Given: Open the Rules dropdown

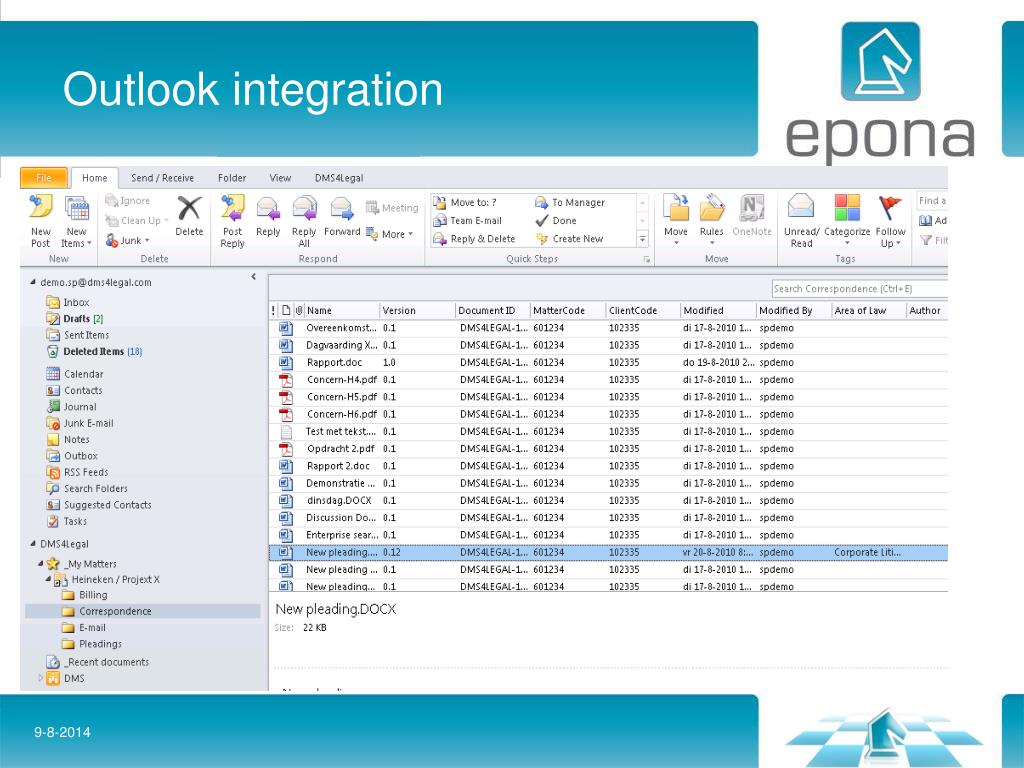Looking at the screenshot, I should coord(712,221).
